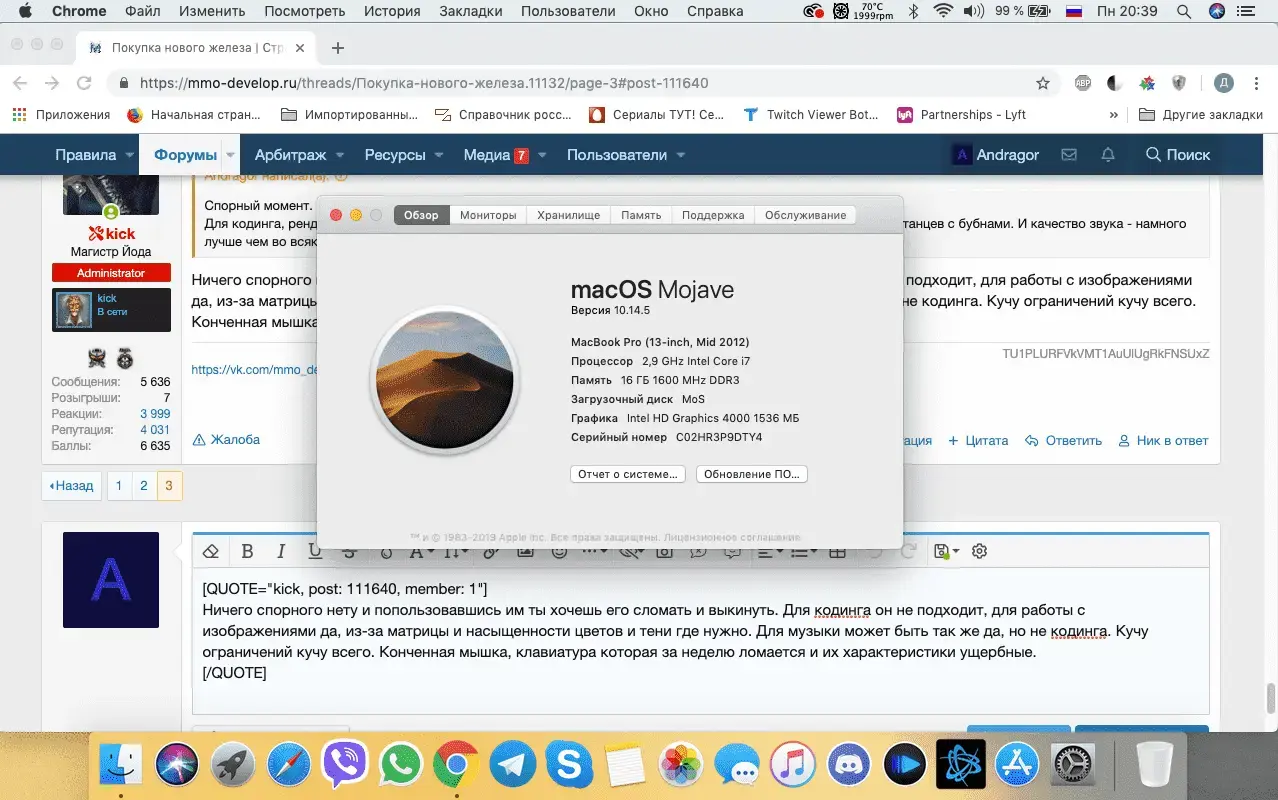Expand the Форумы navigation dropdown arrow

[x=231, y=155]
